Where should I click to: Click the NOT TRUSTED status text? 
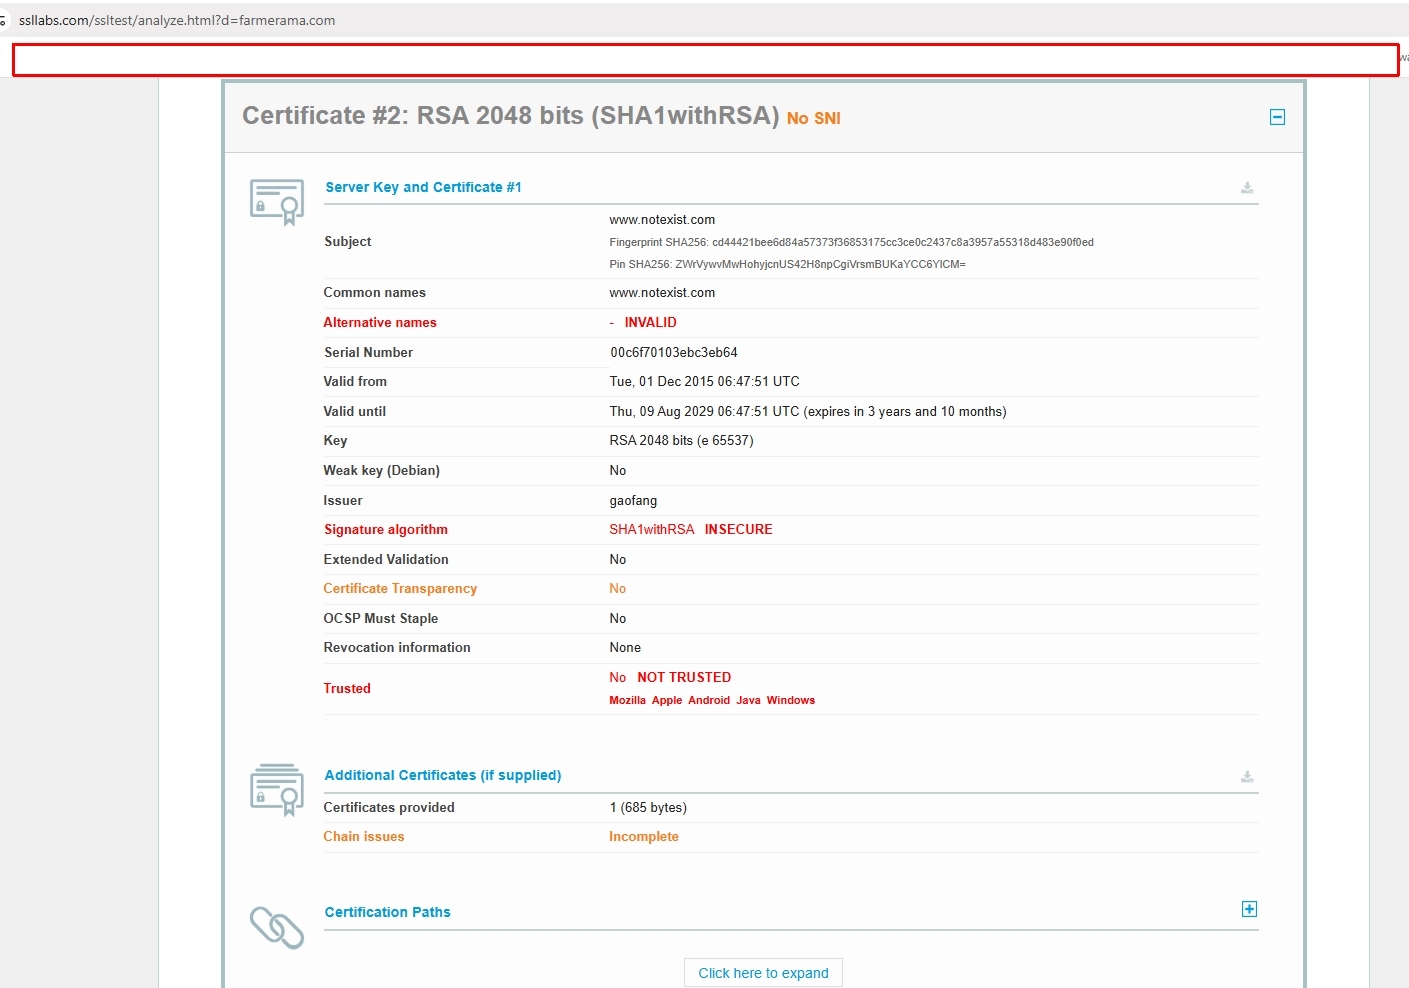pos(684,677)
